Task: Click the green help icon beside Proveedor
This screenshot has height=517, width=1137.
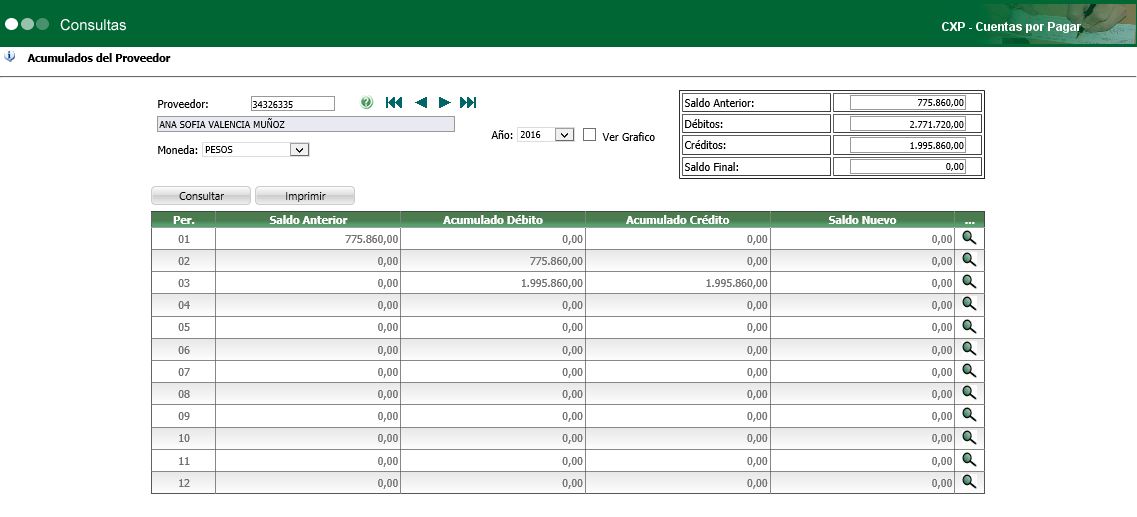Action: coord(366,103)
